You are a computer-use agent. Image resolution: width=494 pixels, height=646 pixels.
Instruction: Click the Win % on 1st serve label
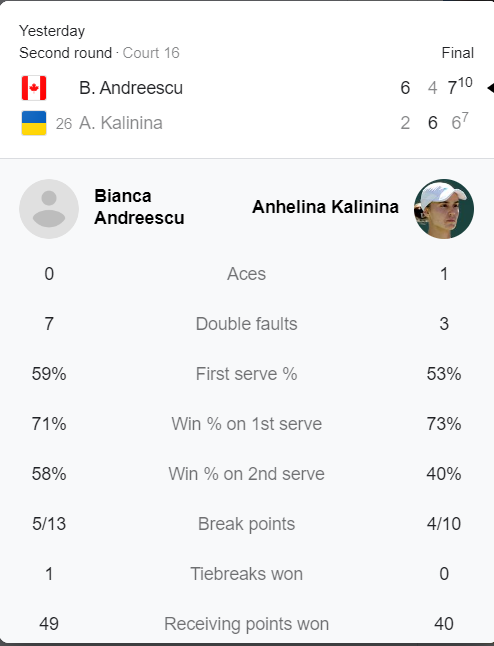coord(246,424)
